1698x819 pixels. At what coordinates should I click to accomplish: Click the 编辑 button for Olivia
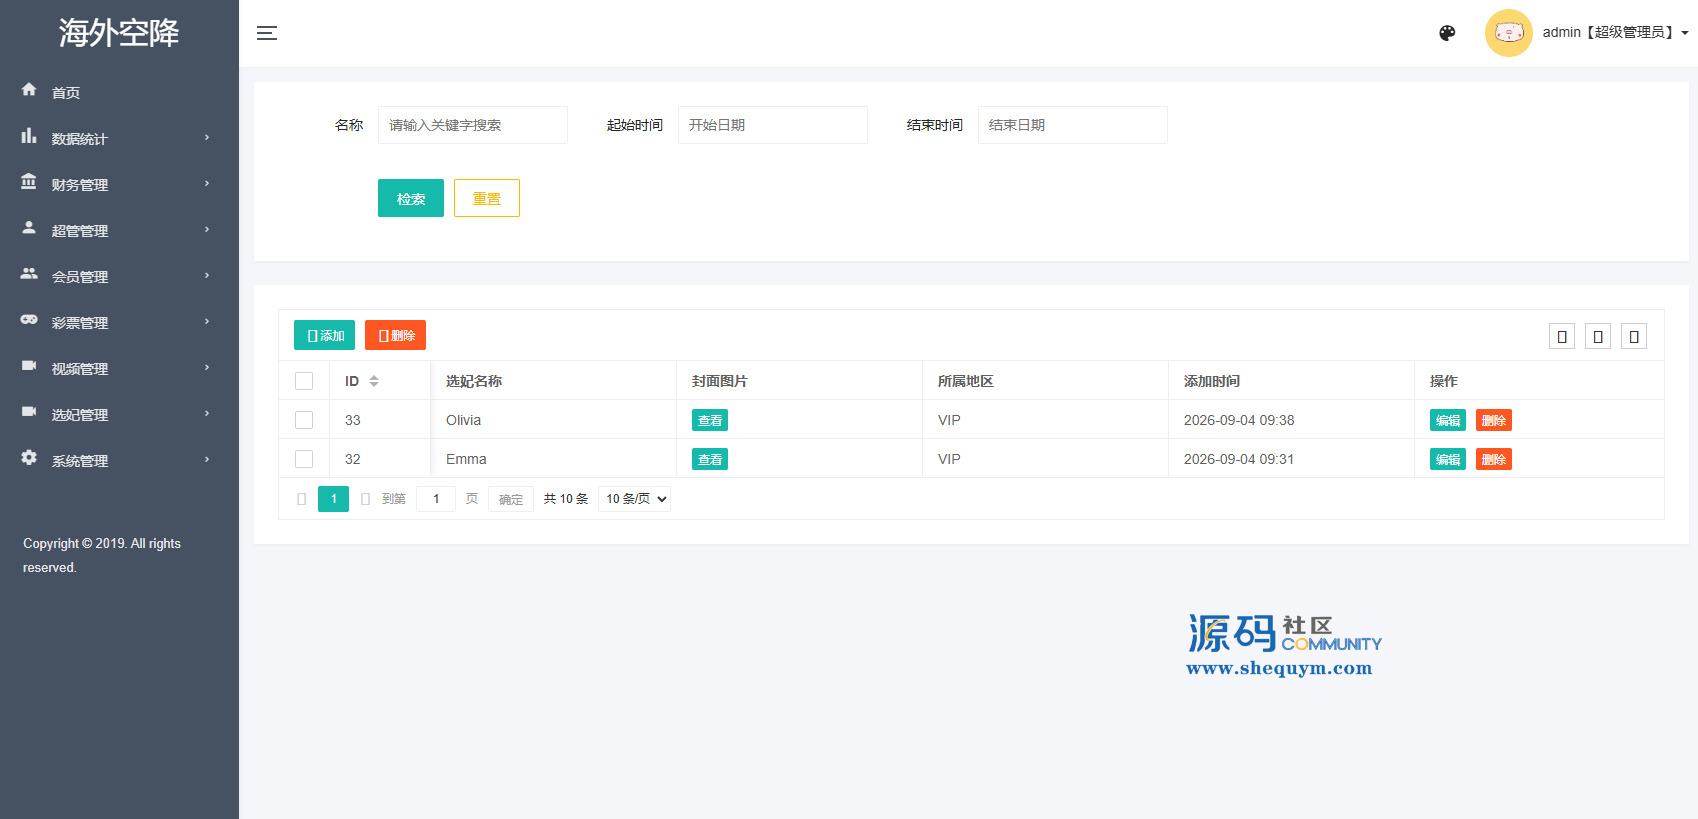tap(1448, 420)
